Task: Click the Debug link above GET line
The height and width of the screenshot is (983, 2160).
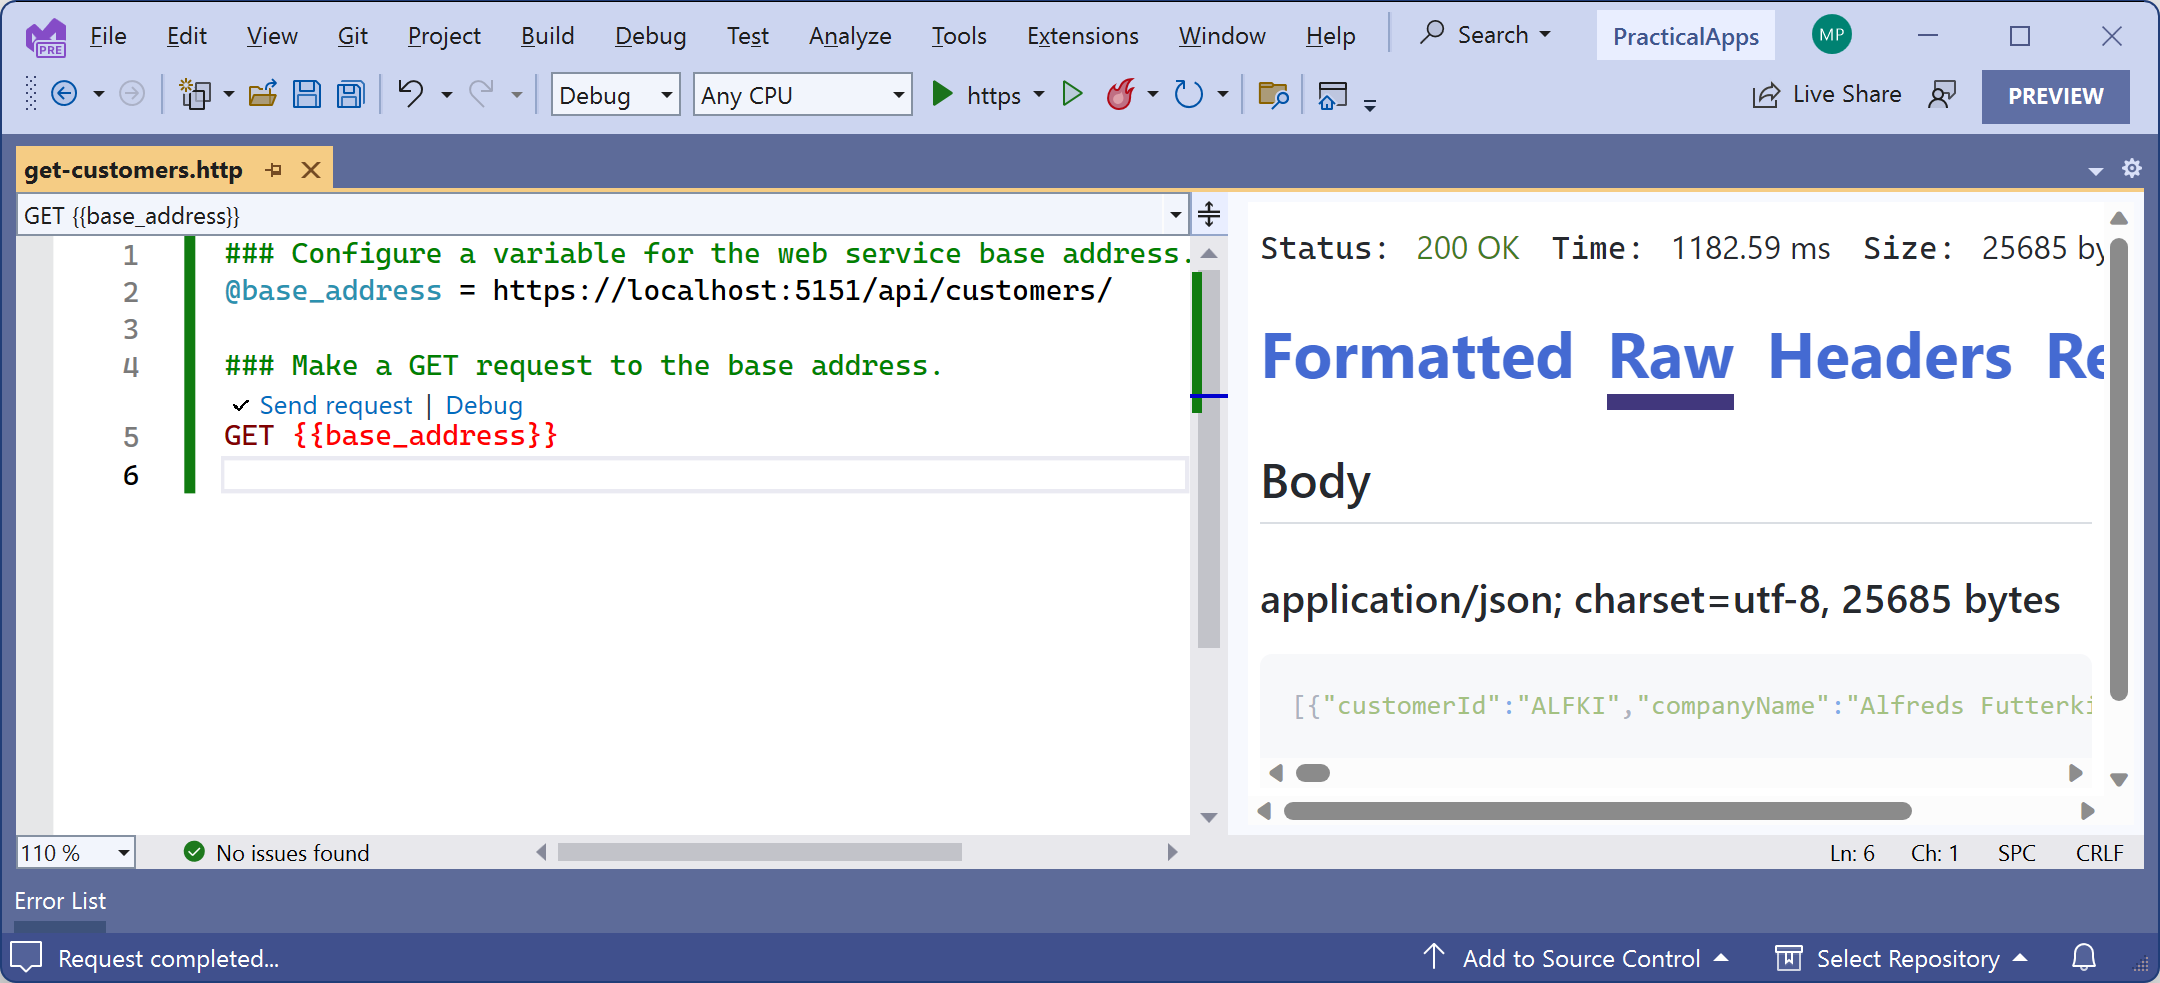Action: coord(484,405)
